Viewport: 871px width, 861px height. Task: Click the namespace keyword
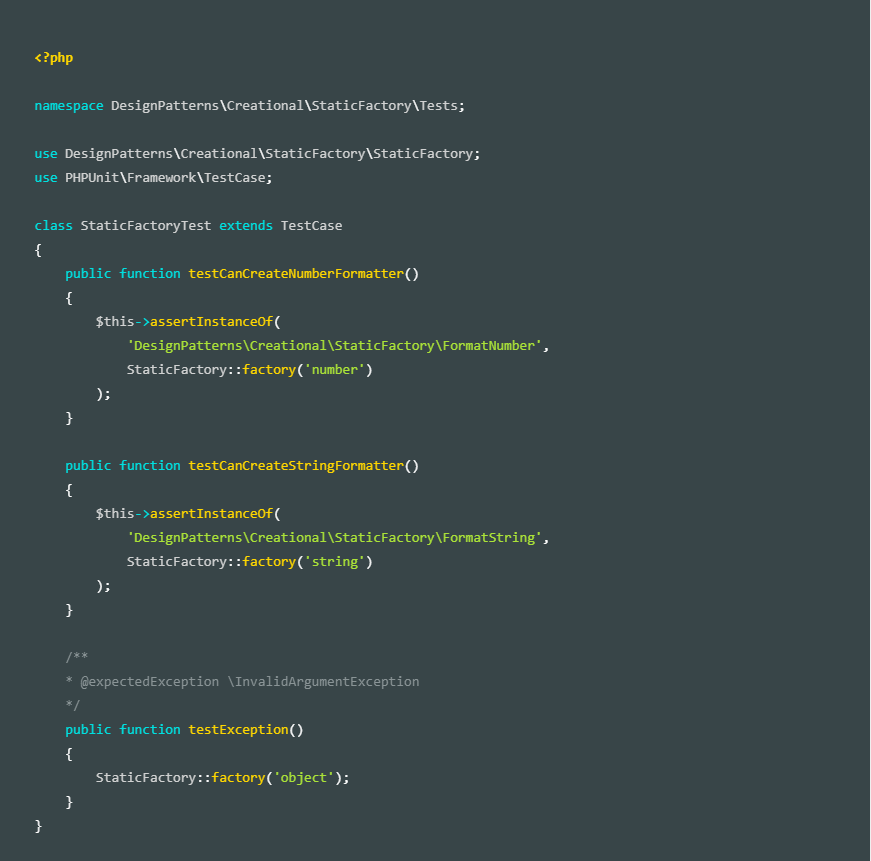(69, 106)
